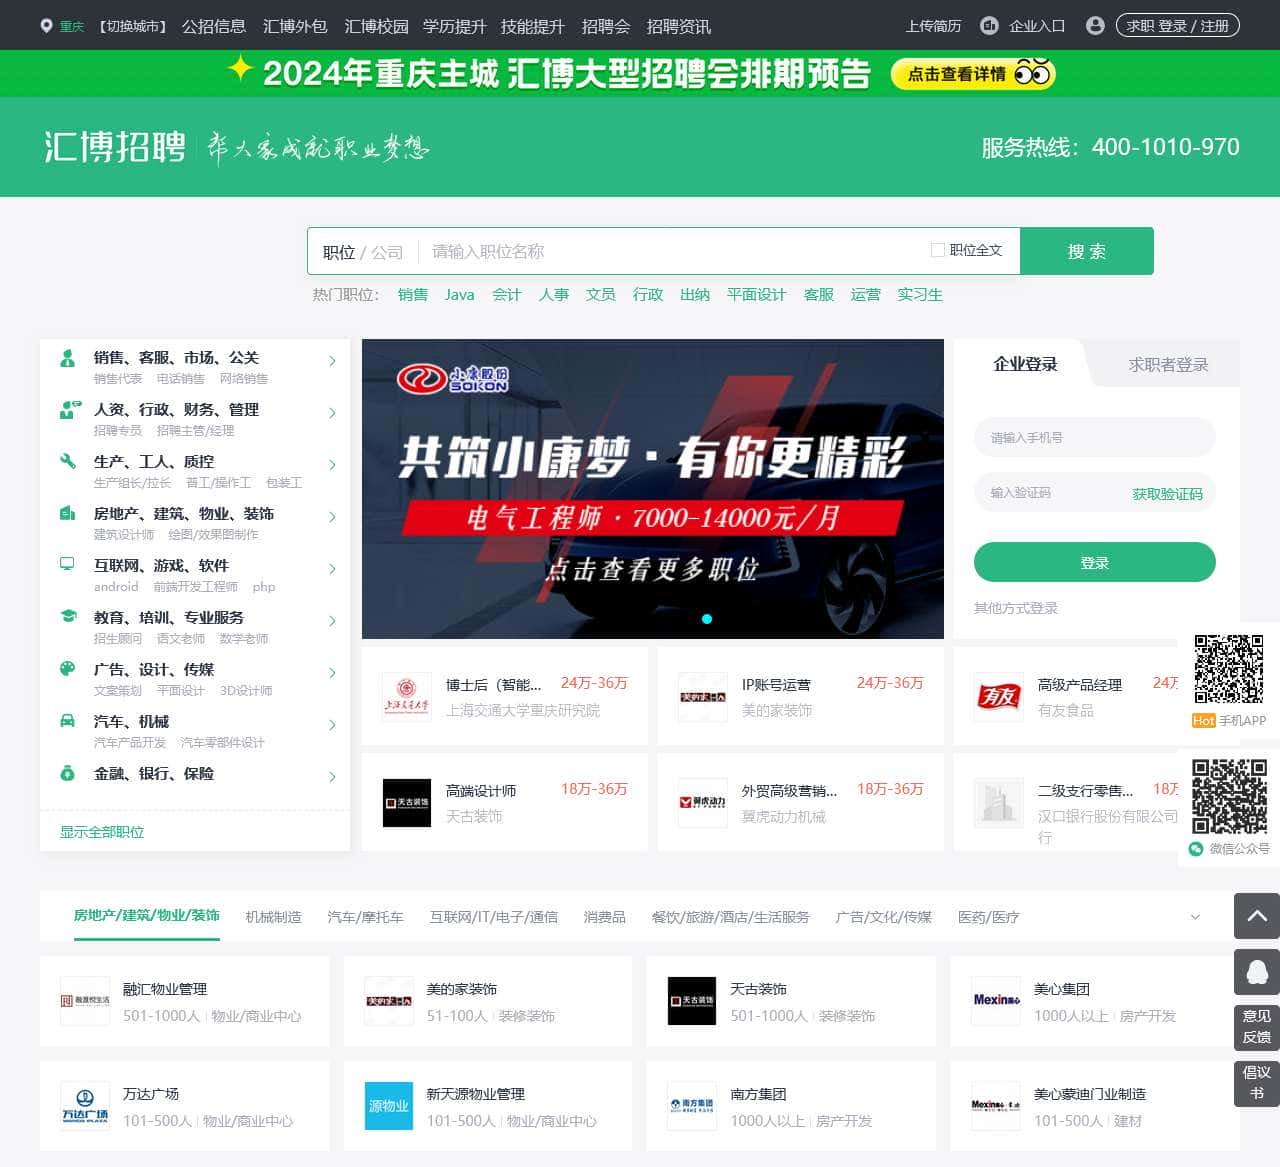Click the 获取验证码 link
This screenshot has width=1280, height=1167.
(x=1167, y=494)
